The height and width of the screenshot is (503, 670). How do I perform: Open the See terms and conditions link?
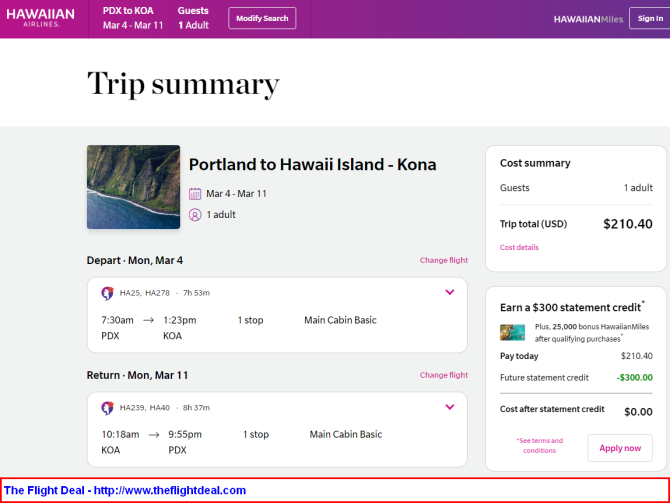pos(540,445)
